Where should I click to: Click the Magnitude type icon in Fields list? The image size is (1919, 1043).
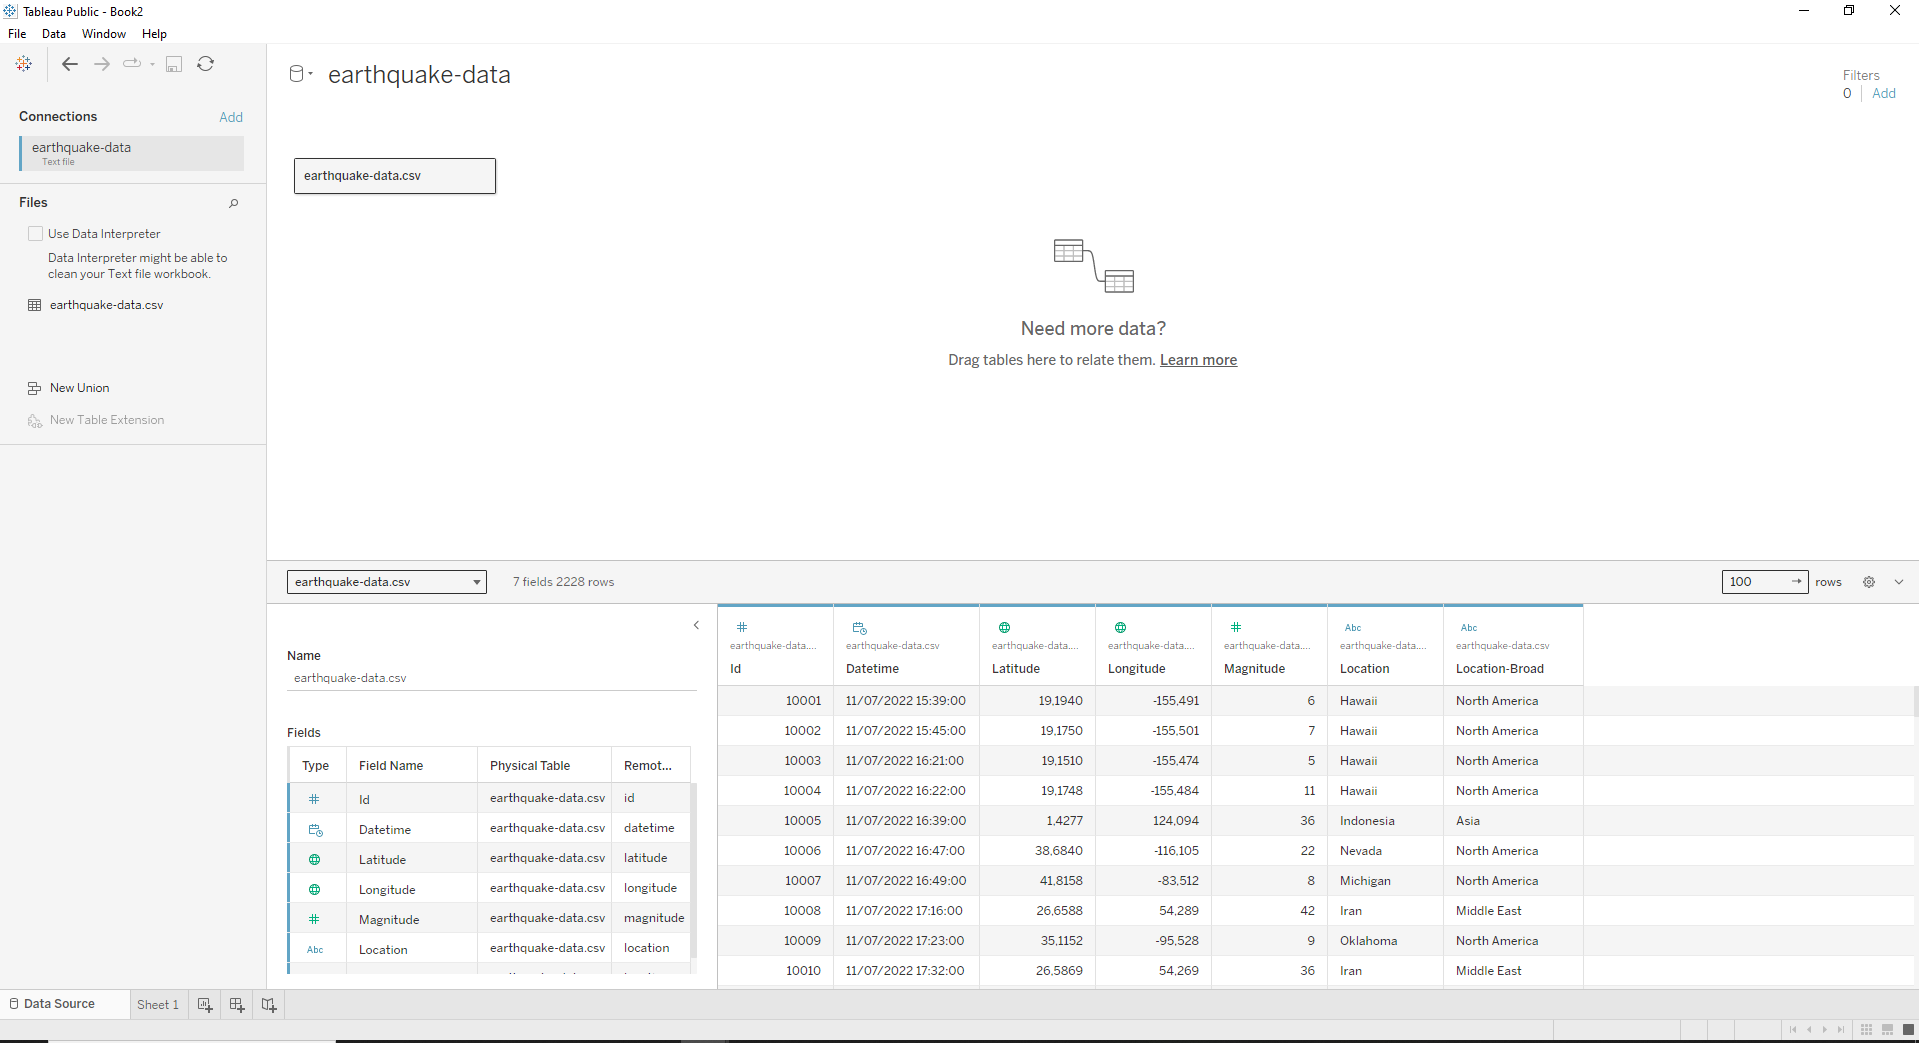[x=314, y=919]
